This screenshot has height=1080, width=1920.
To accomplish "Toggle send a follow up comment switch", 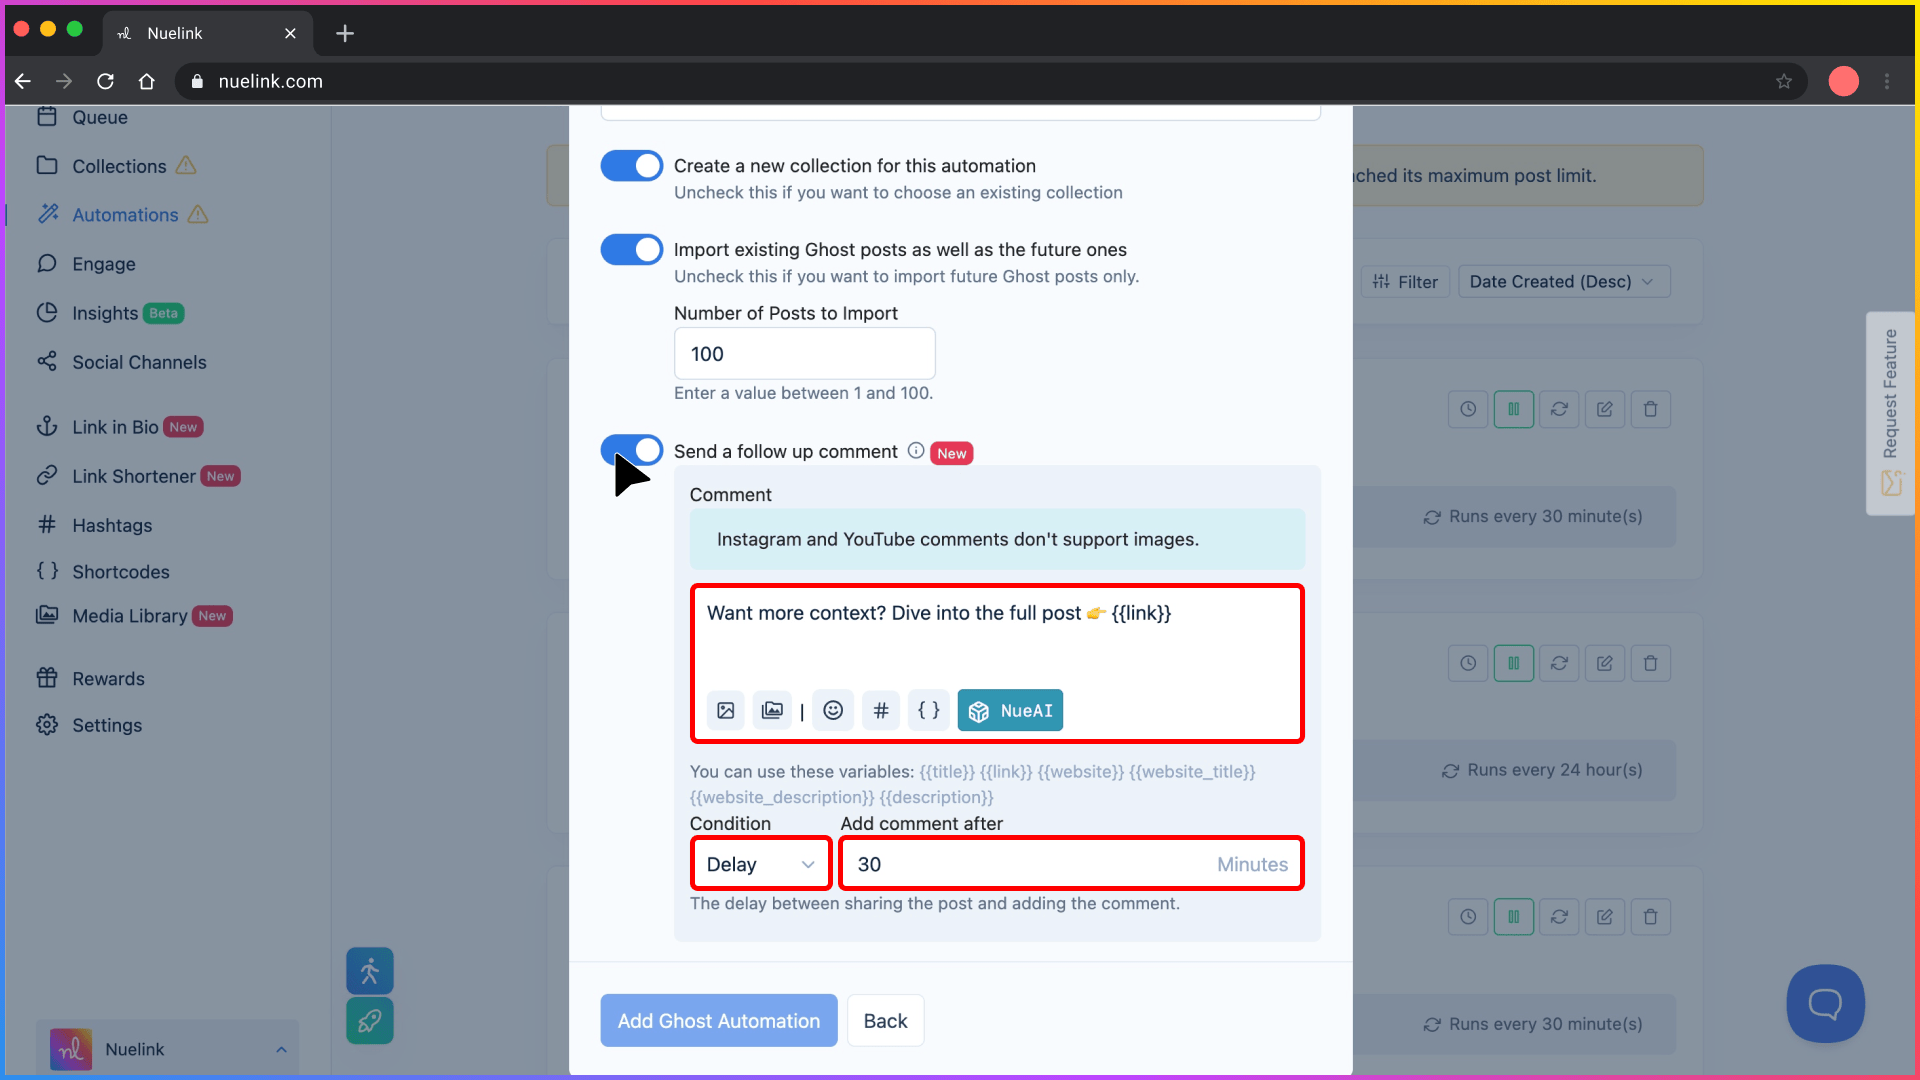I will coord(632,450).
